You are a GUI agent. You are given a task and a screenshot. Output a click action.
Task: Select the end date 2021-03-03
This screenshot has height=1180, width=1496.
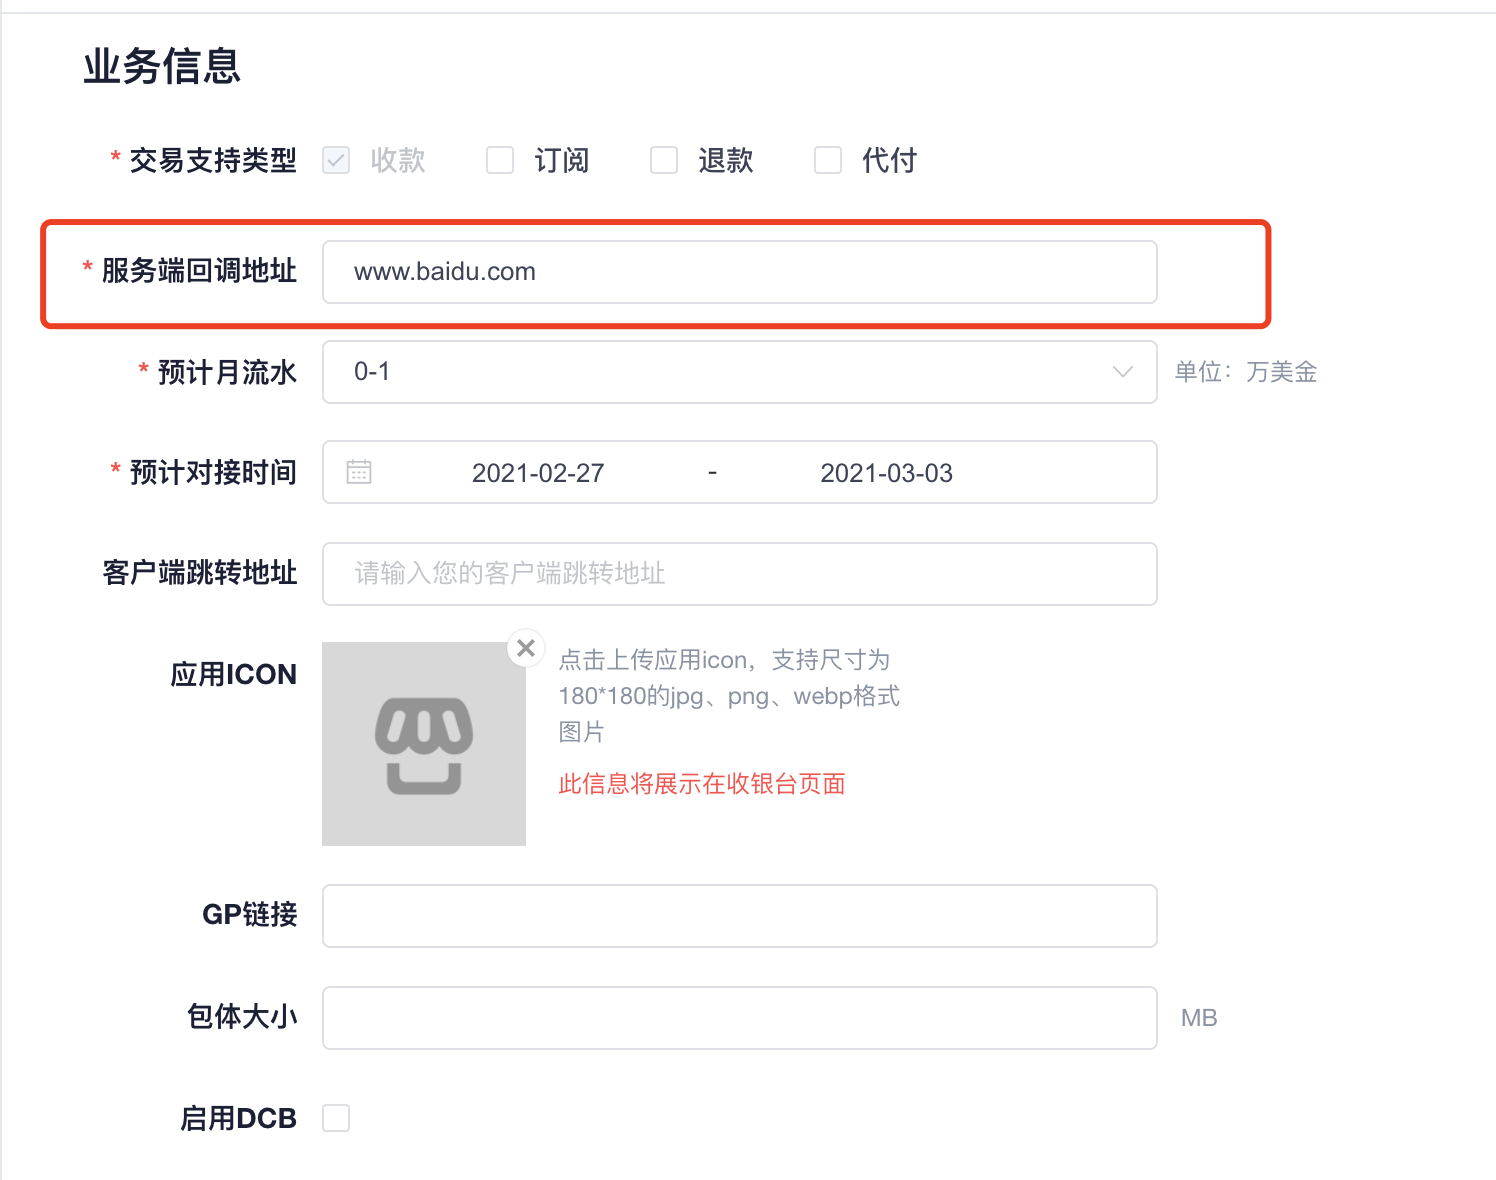coord(887,473)
